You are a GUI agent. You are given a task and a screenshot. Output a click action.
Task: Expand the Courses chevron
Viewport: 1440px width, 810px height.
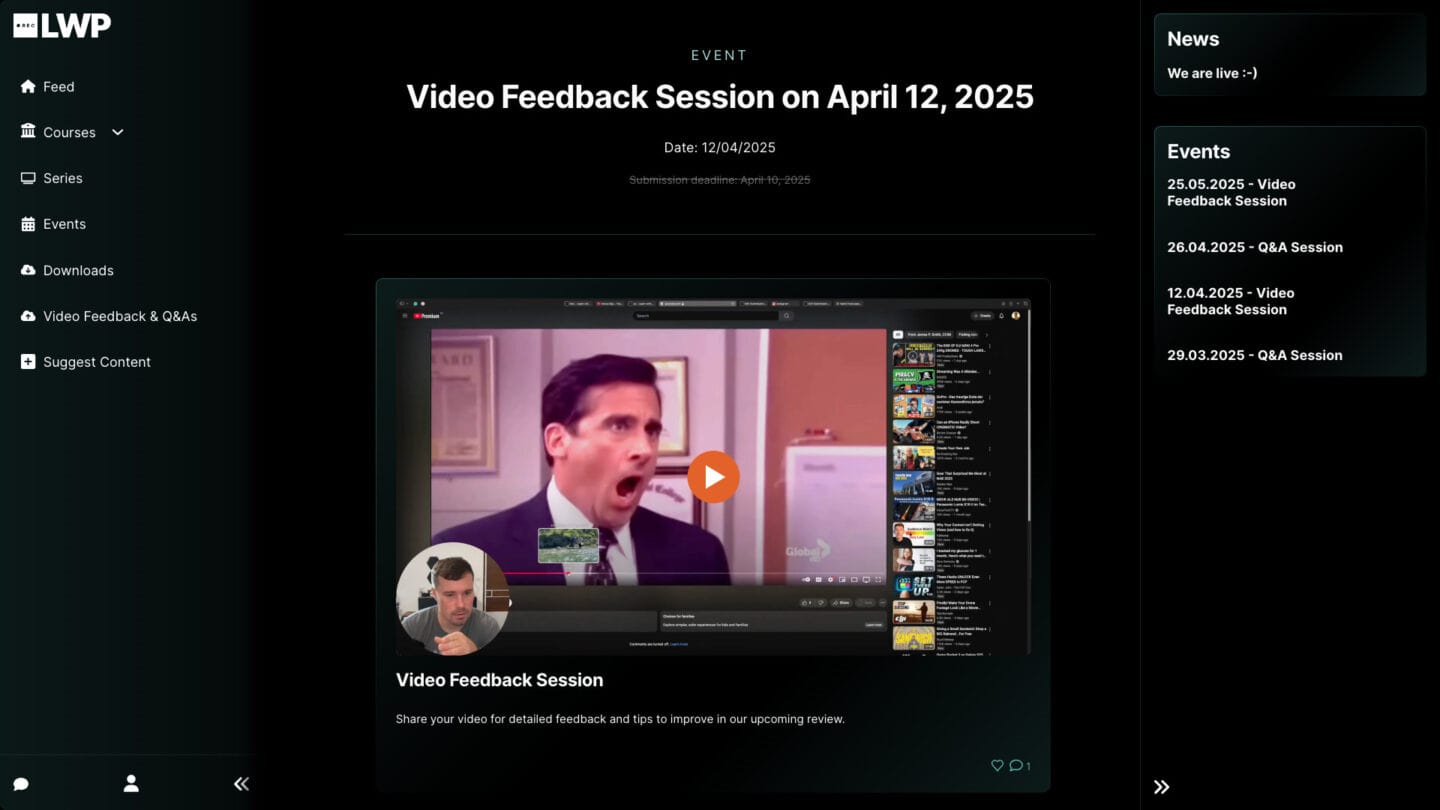point(117,132)
